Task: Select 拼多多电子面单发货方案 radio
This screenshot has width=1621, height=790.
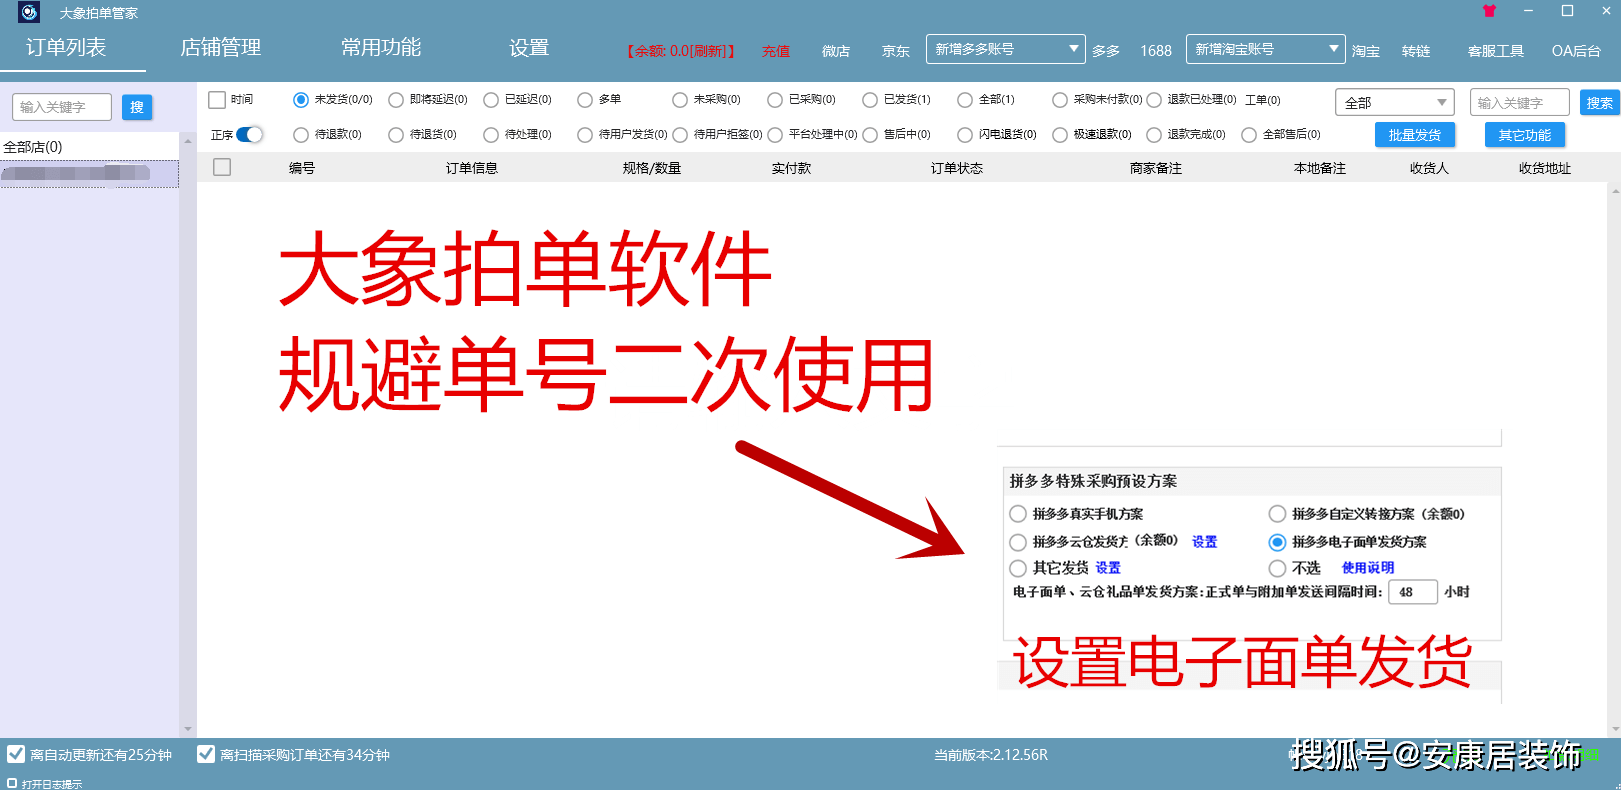Action: coord(1277,542)
